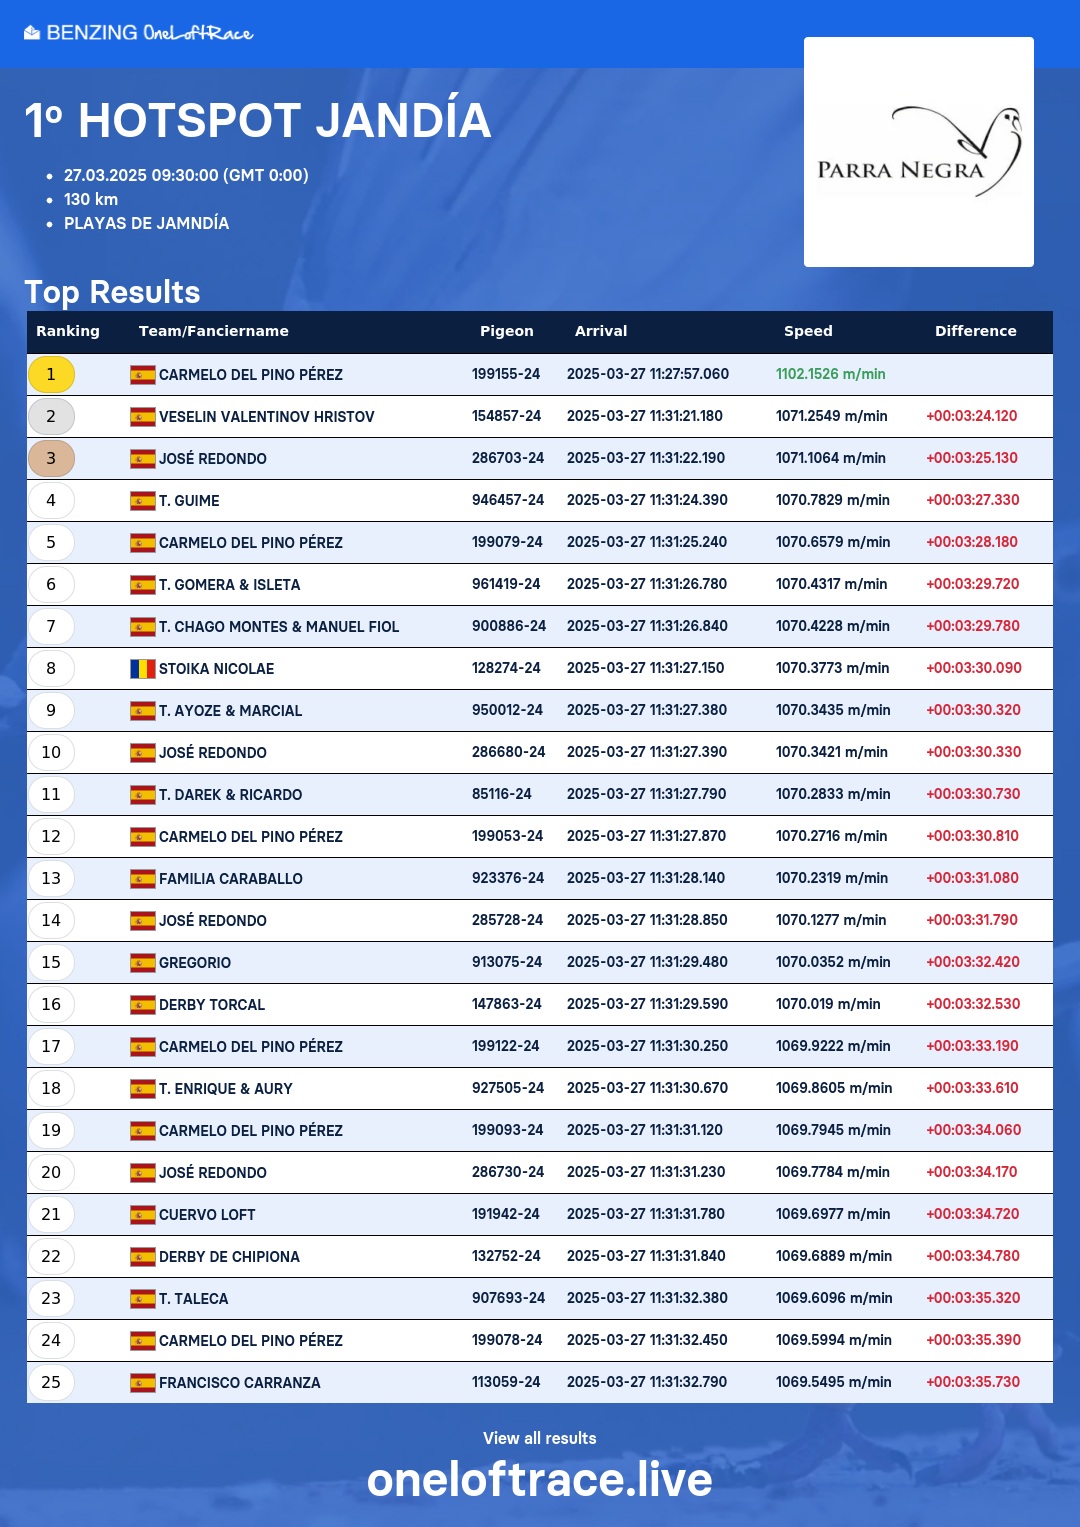Image resolution: width=1080 pixels, height=1527 pixels.
Task: Click the Speed column header
Action: (x=808, y=331)
